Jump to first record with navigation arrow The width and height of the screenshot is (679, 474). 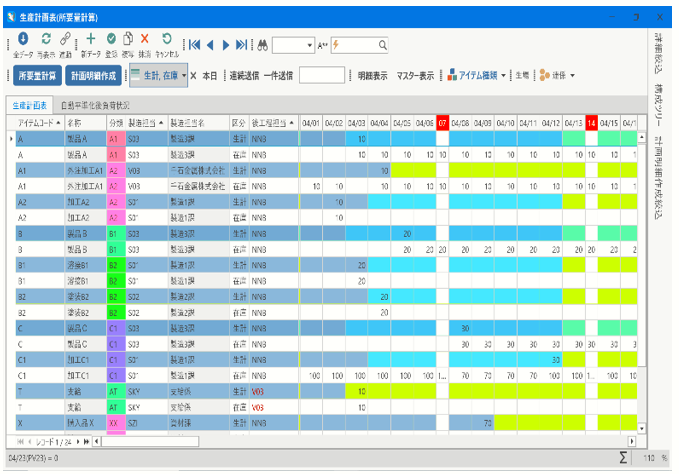(195, 45)
